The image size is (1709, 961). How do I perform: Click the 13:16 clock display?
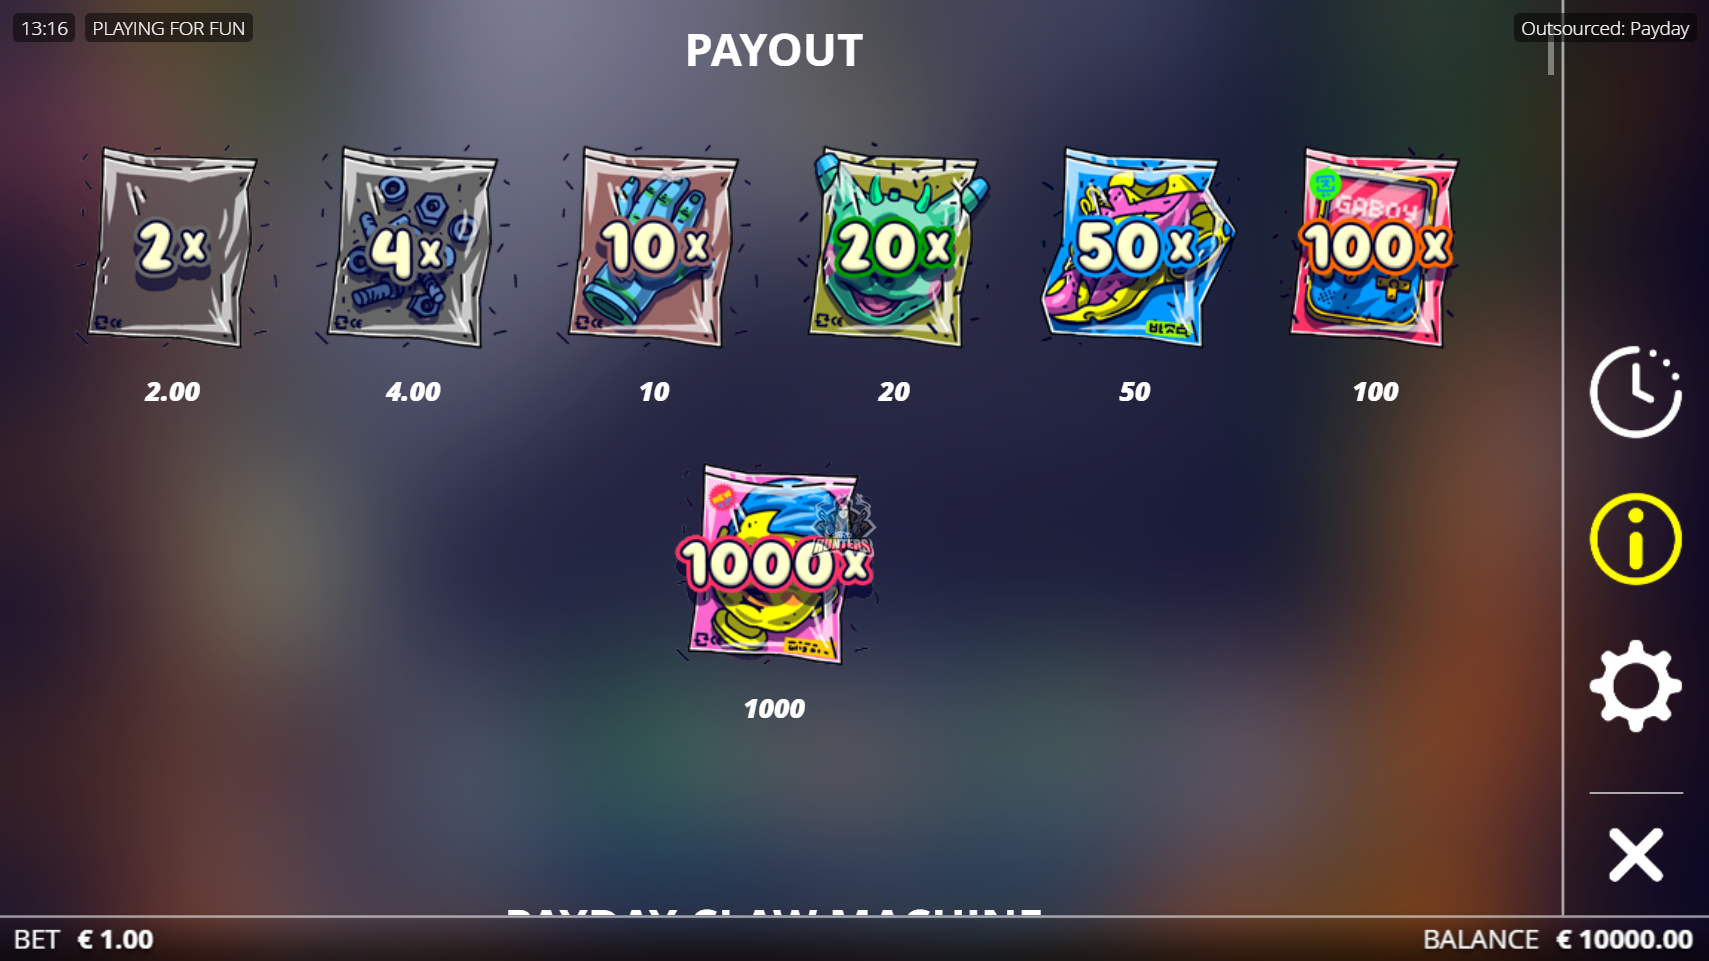[x=44, y=28]
